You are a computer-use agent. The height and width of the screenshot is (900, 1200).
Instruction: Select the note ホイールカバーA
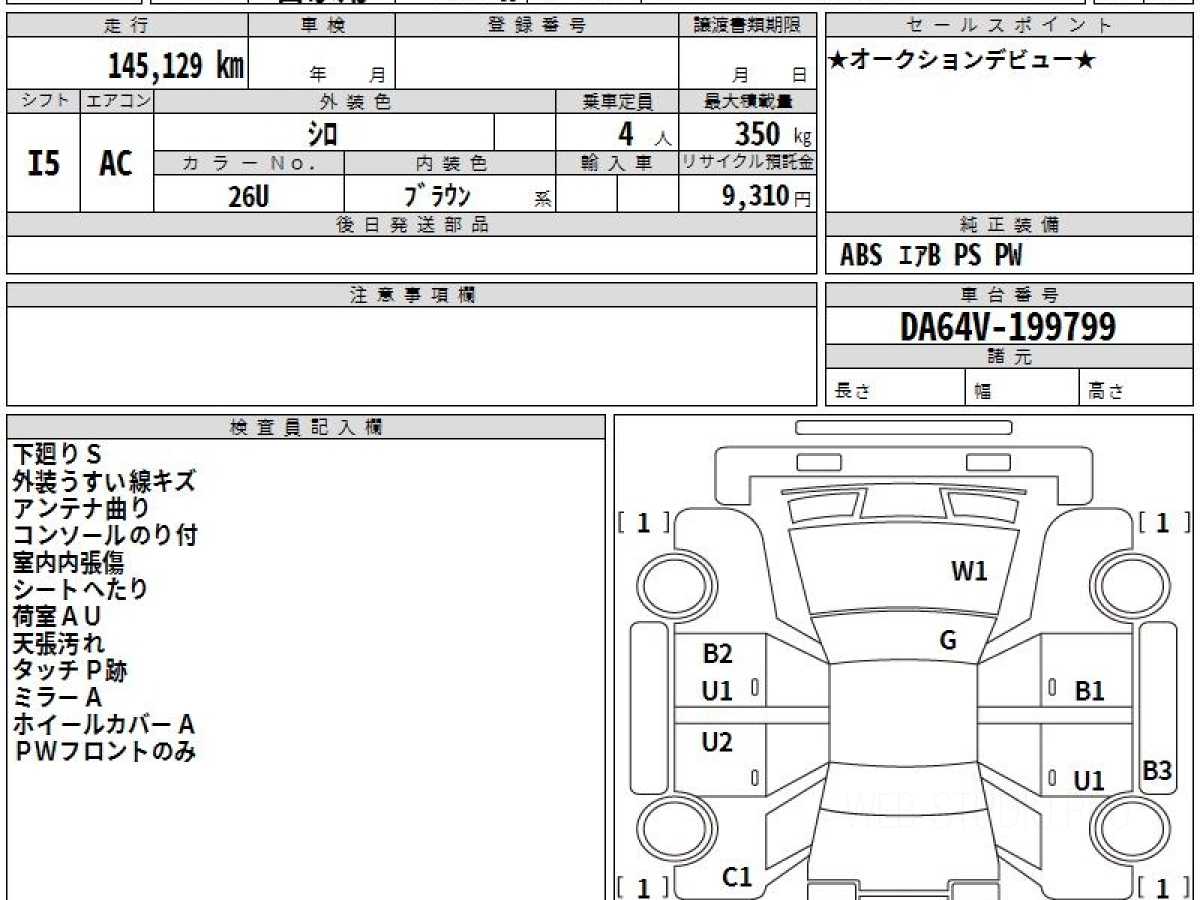(x=104, y=724)
